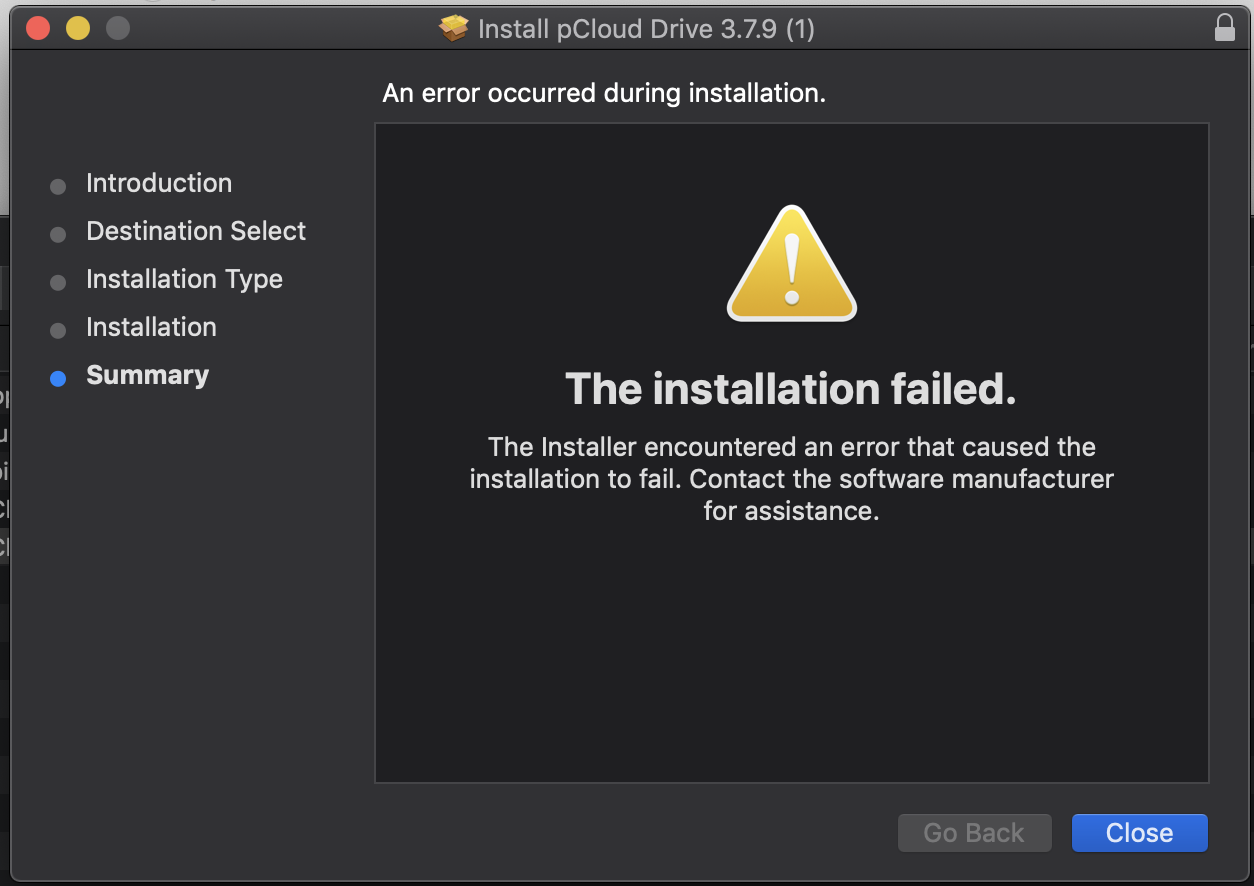The width and height of the screenshot is (1254, 886).
Task: Click the "Install pCloud Drive 3.7.9 (1)" window title
Action: 646,29
